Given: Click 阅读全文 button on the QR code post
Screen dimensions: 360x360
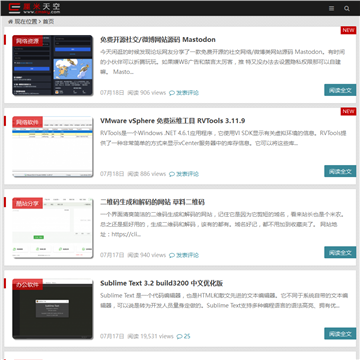Looking at the screenshot, I should click(340, 252).
